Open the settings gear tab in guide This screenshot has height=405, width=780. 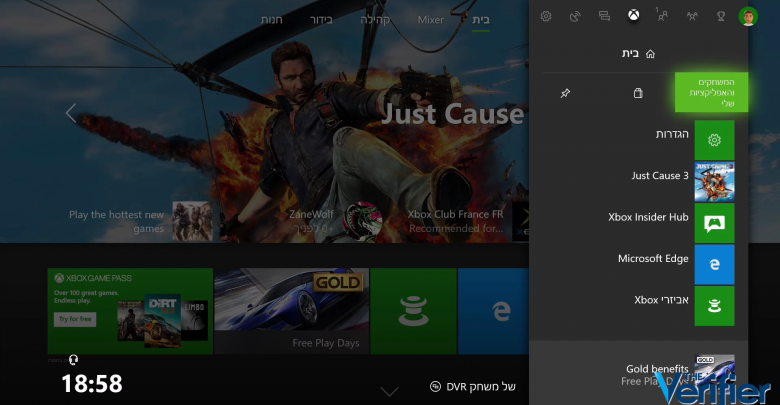546,16
